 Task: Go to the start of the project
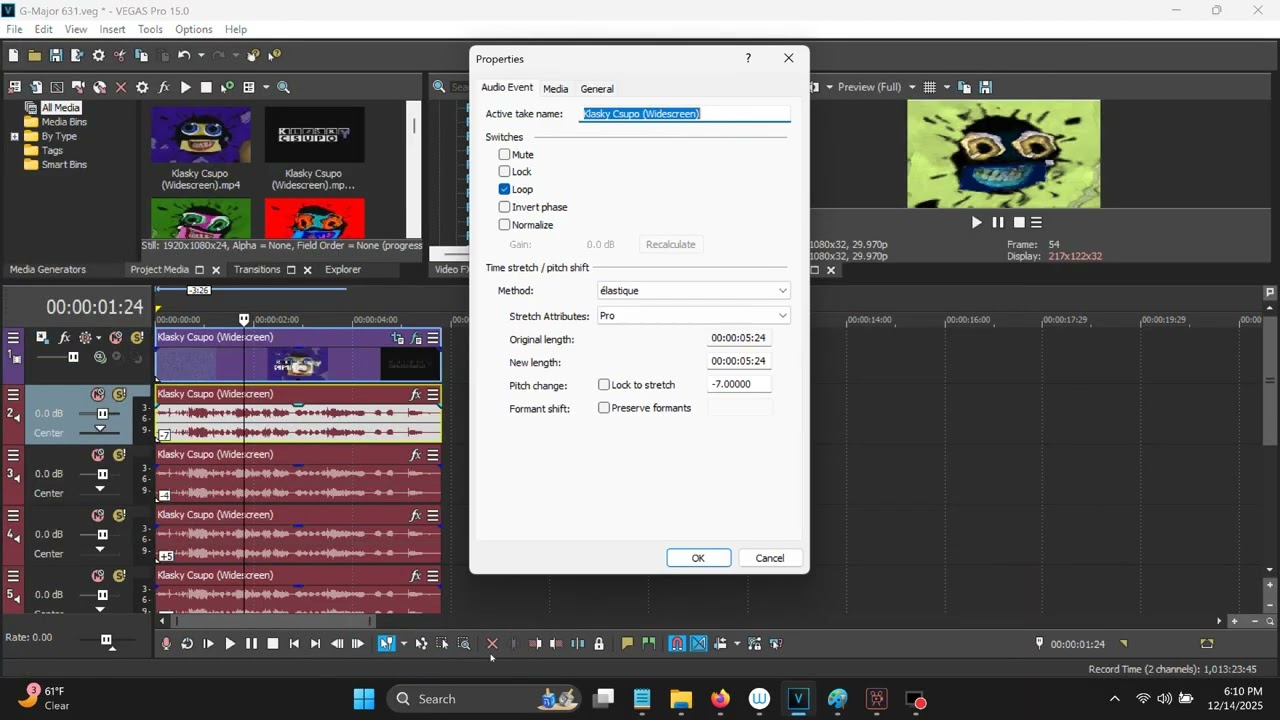point(294,644)
